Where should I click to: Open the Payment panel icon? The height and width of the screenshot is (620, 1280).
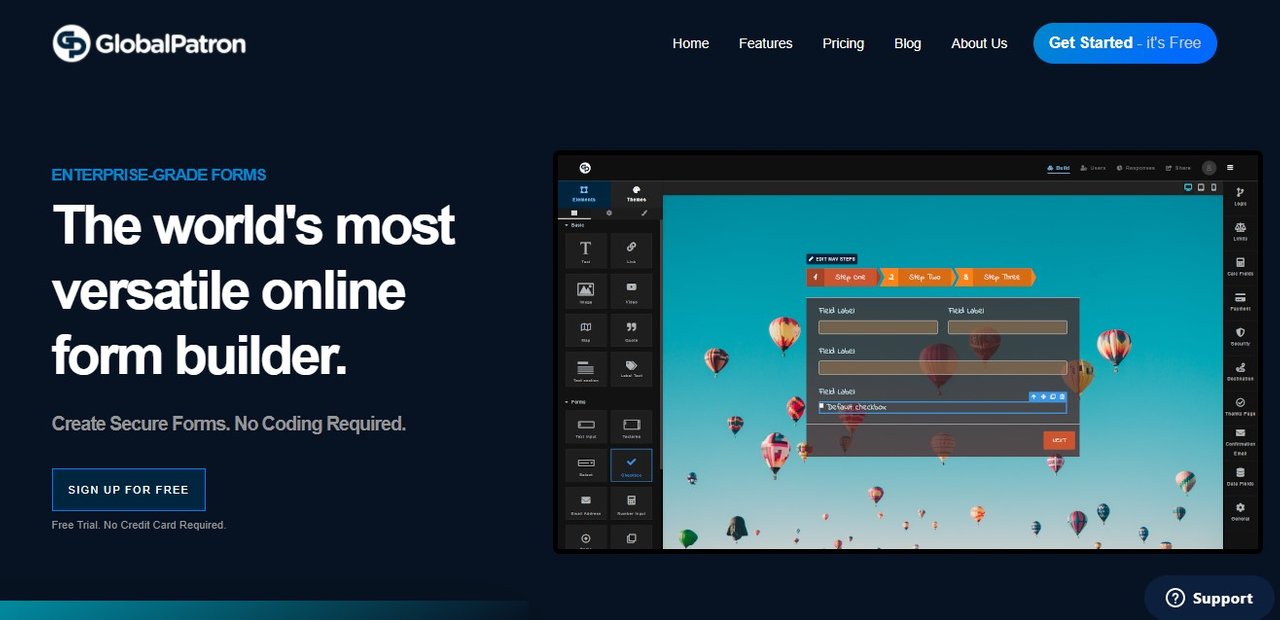[x=1240, y=301]
